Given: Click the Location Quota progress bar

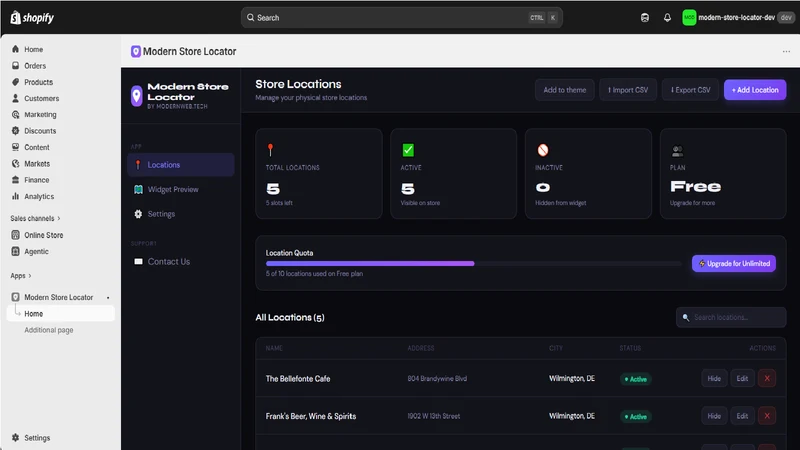Looking at the screenshot, I should click(x=473, y=263).
